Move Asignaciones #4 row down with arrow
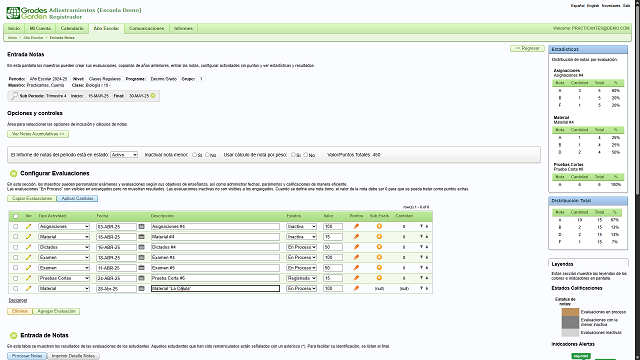640x360 pixels. (x=422, y=226)
